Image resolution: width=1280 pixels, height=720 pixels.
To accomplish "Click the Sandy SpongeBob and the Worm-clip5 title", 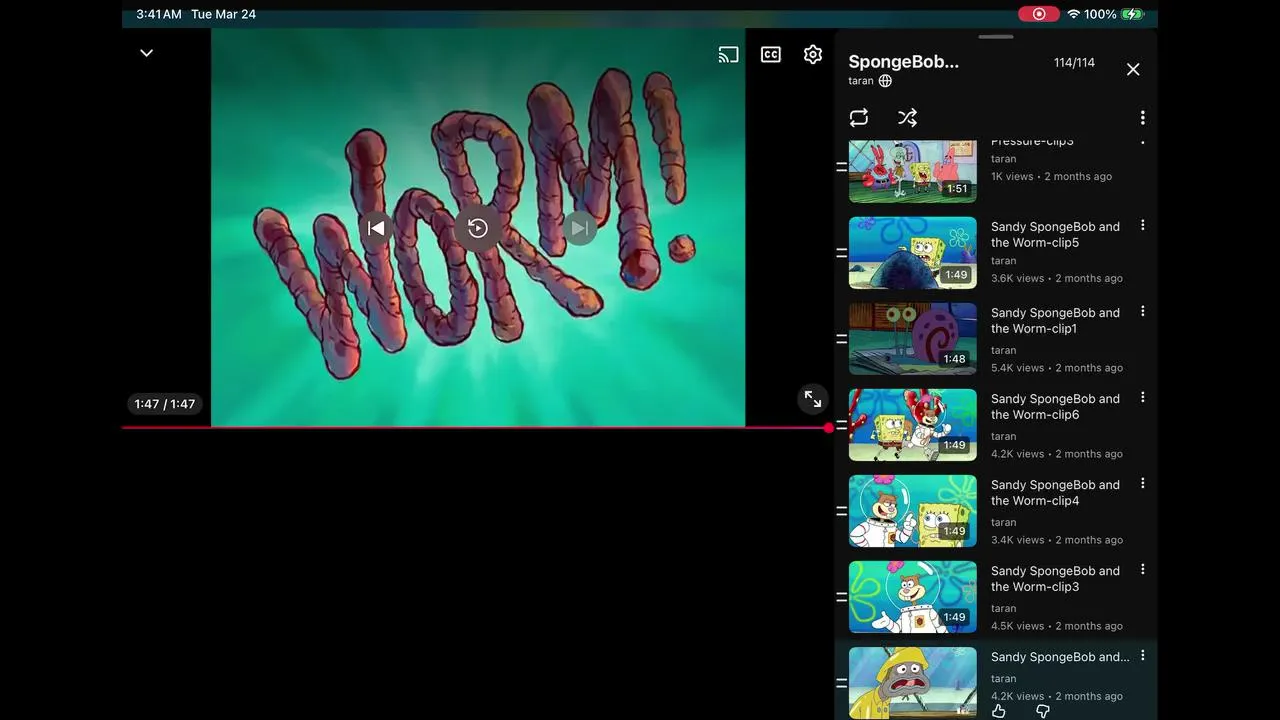I will (1055, 235).
